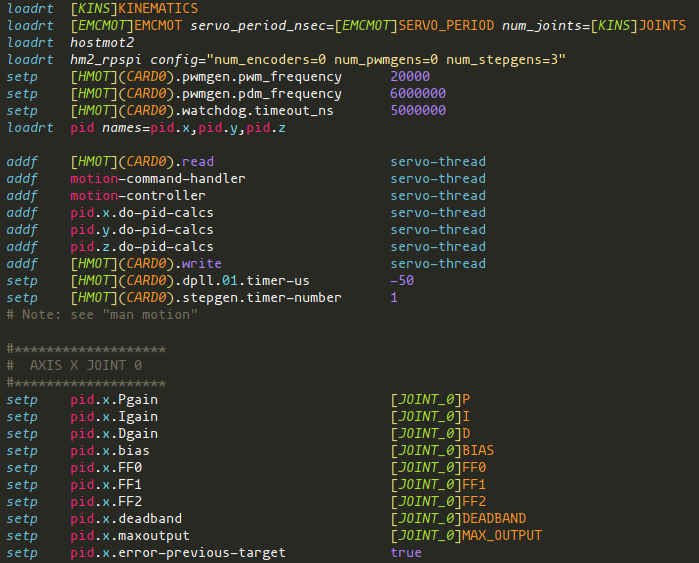Click the [JOINT_0]MAX_OUTPUT reference
This screenshot has height=563, width=699.
(x=466, y=535)
